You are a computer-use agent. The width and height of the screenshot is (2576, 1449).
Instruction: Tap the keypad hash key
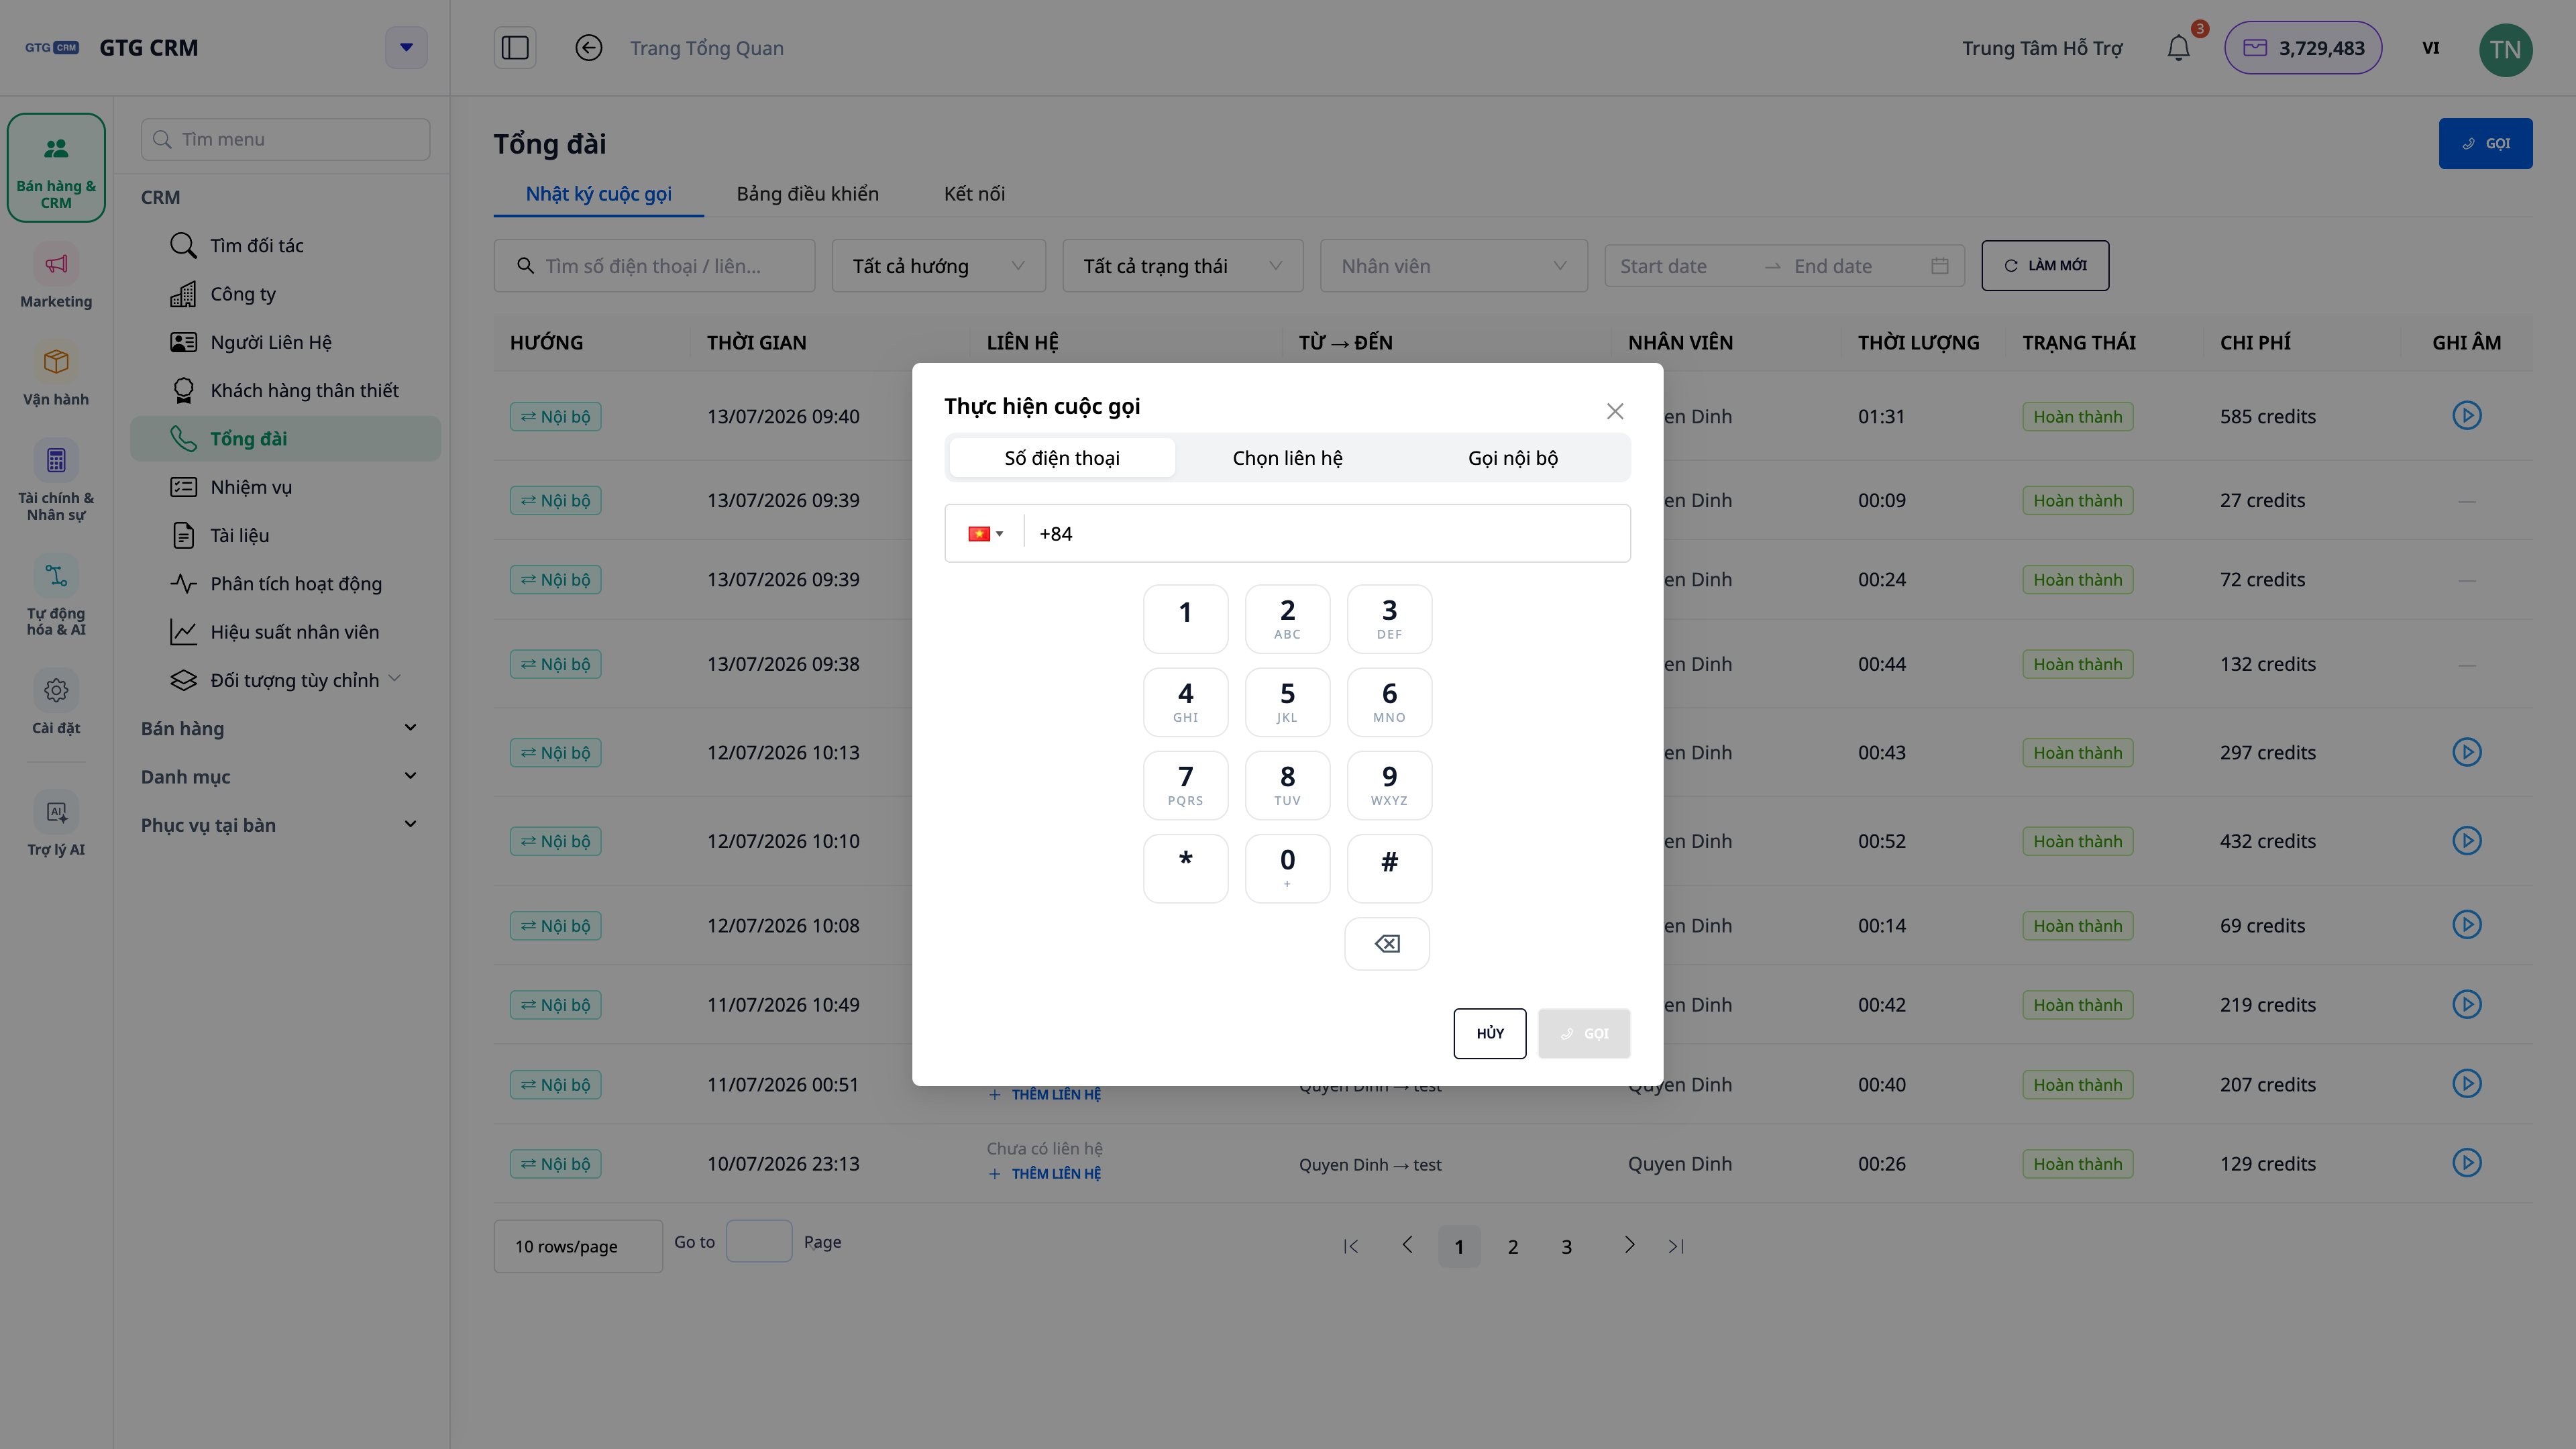click(x=1389, y=868)
